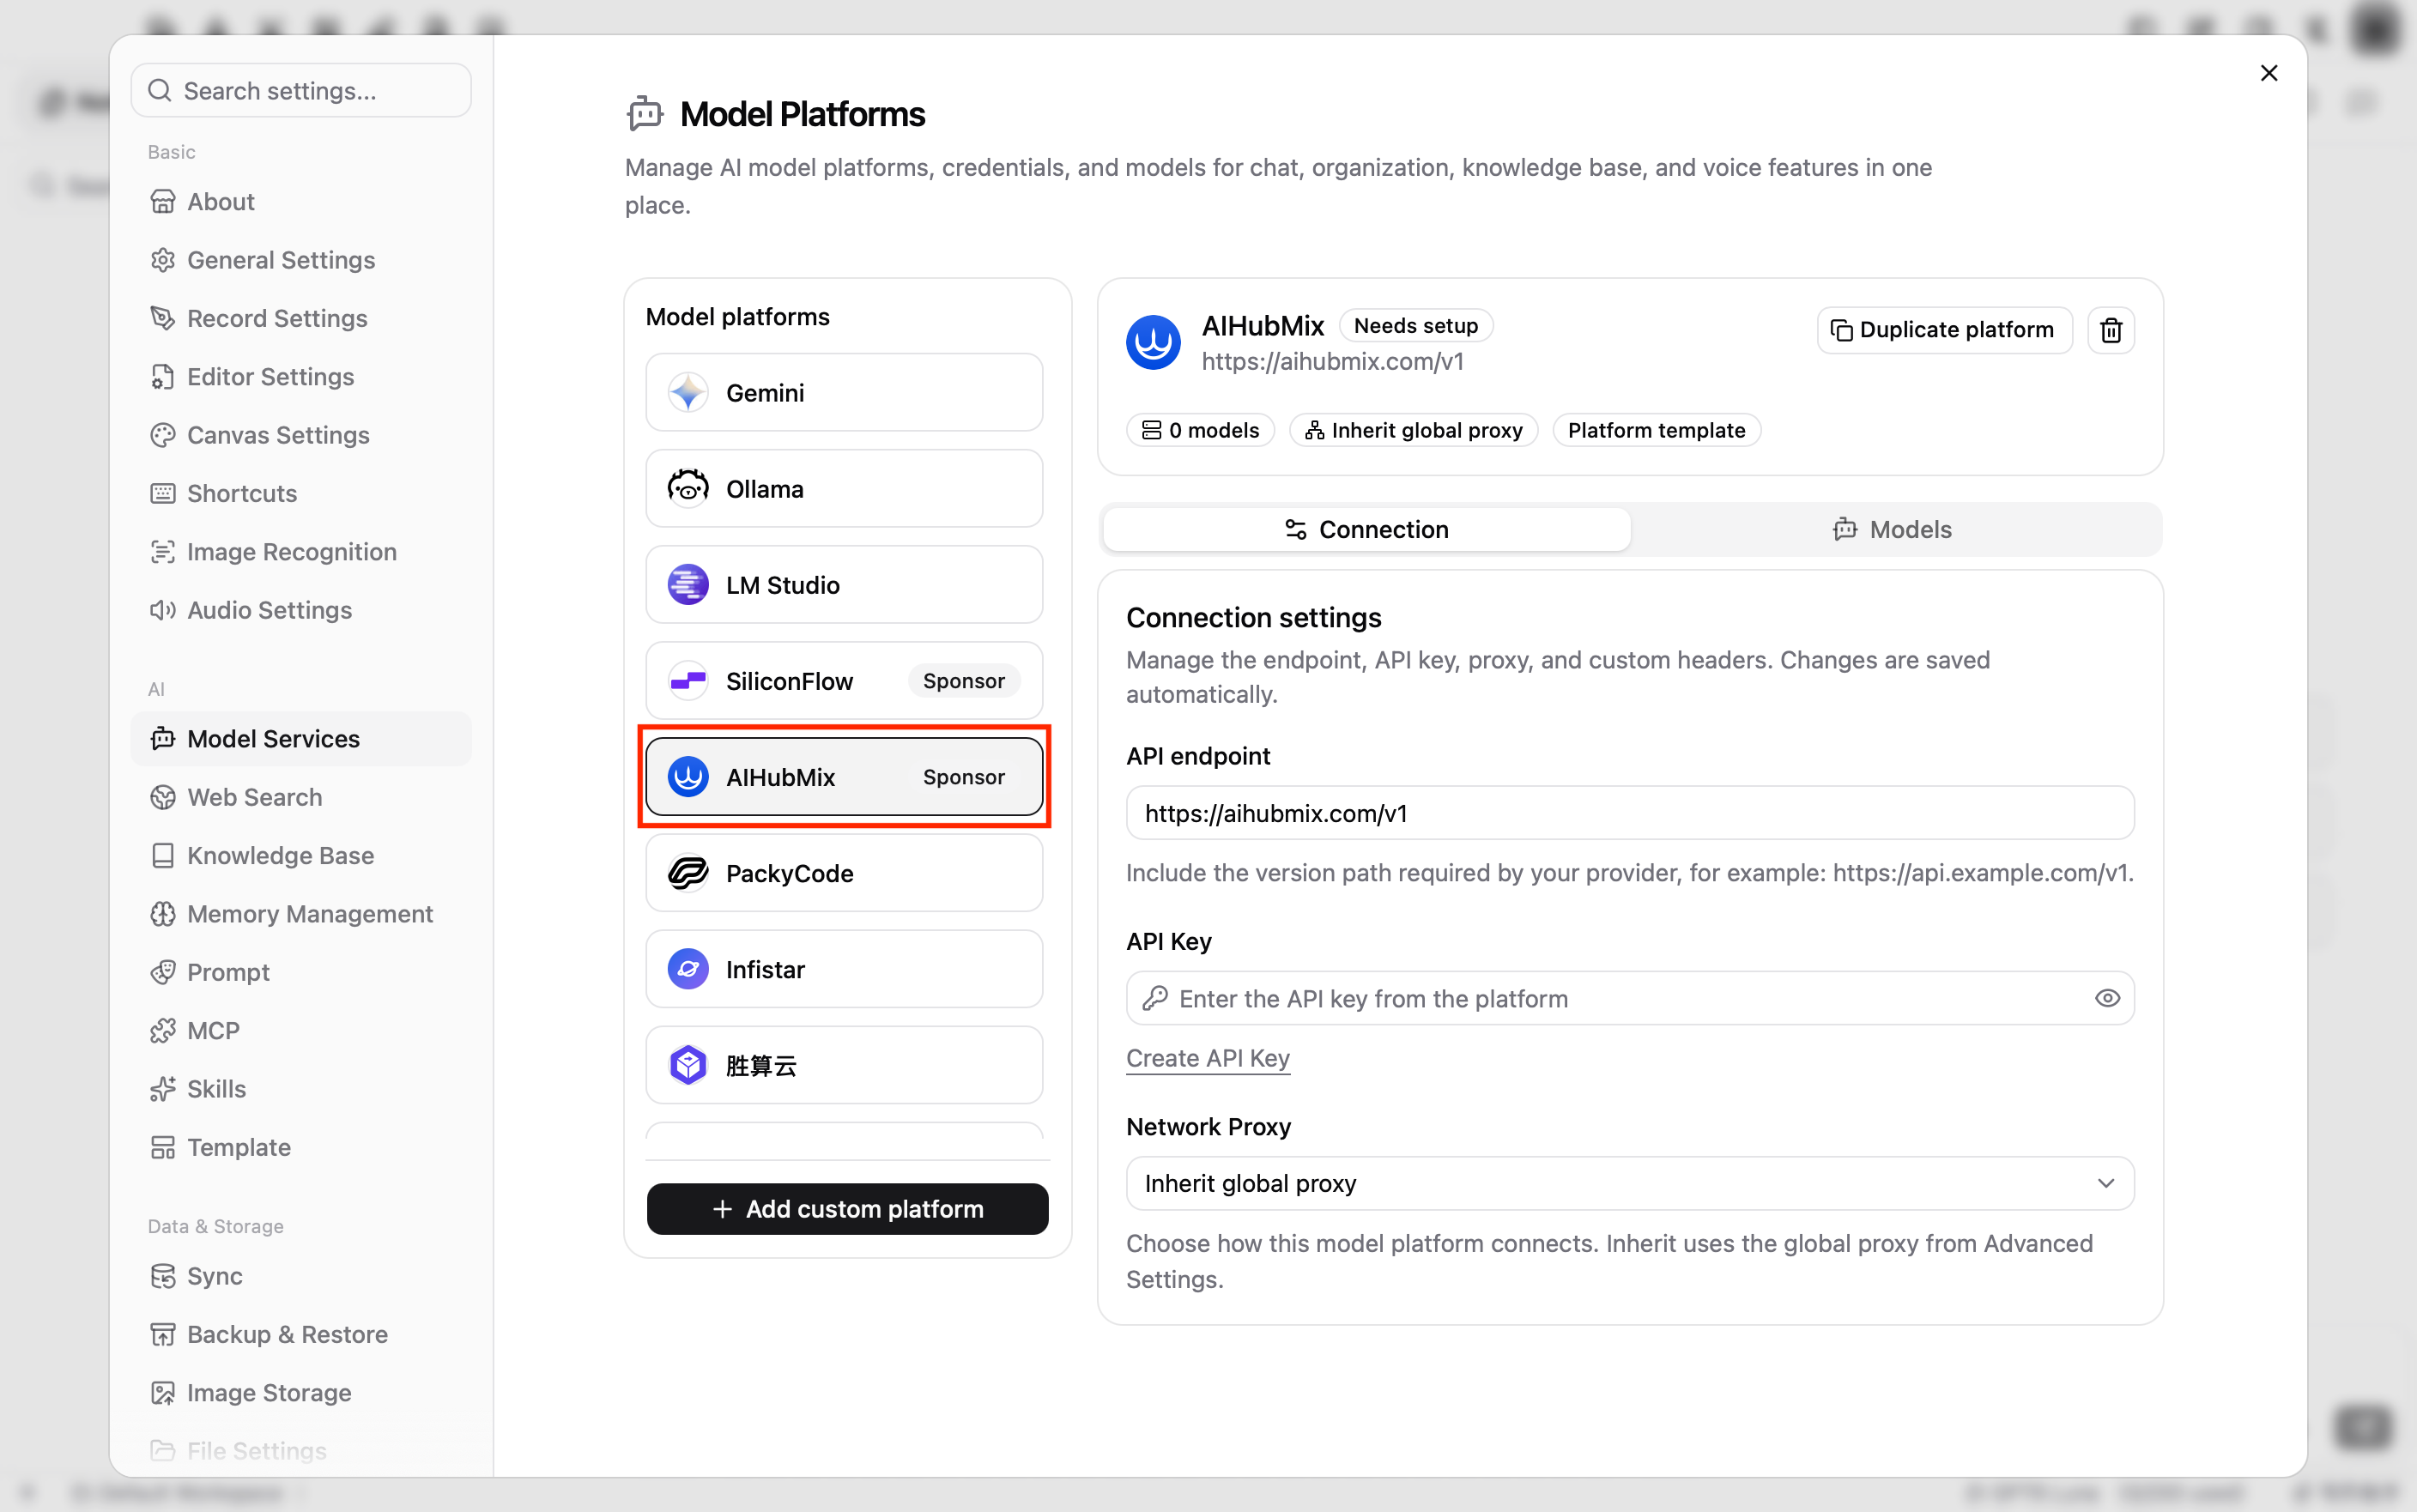The height and width of the screenshot is (1512, 2417).
Task: Focus the API endpoint field
Action: (1629, 813)
